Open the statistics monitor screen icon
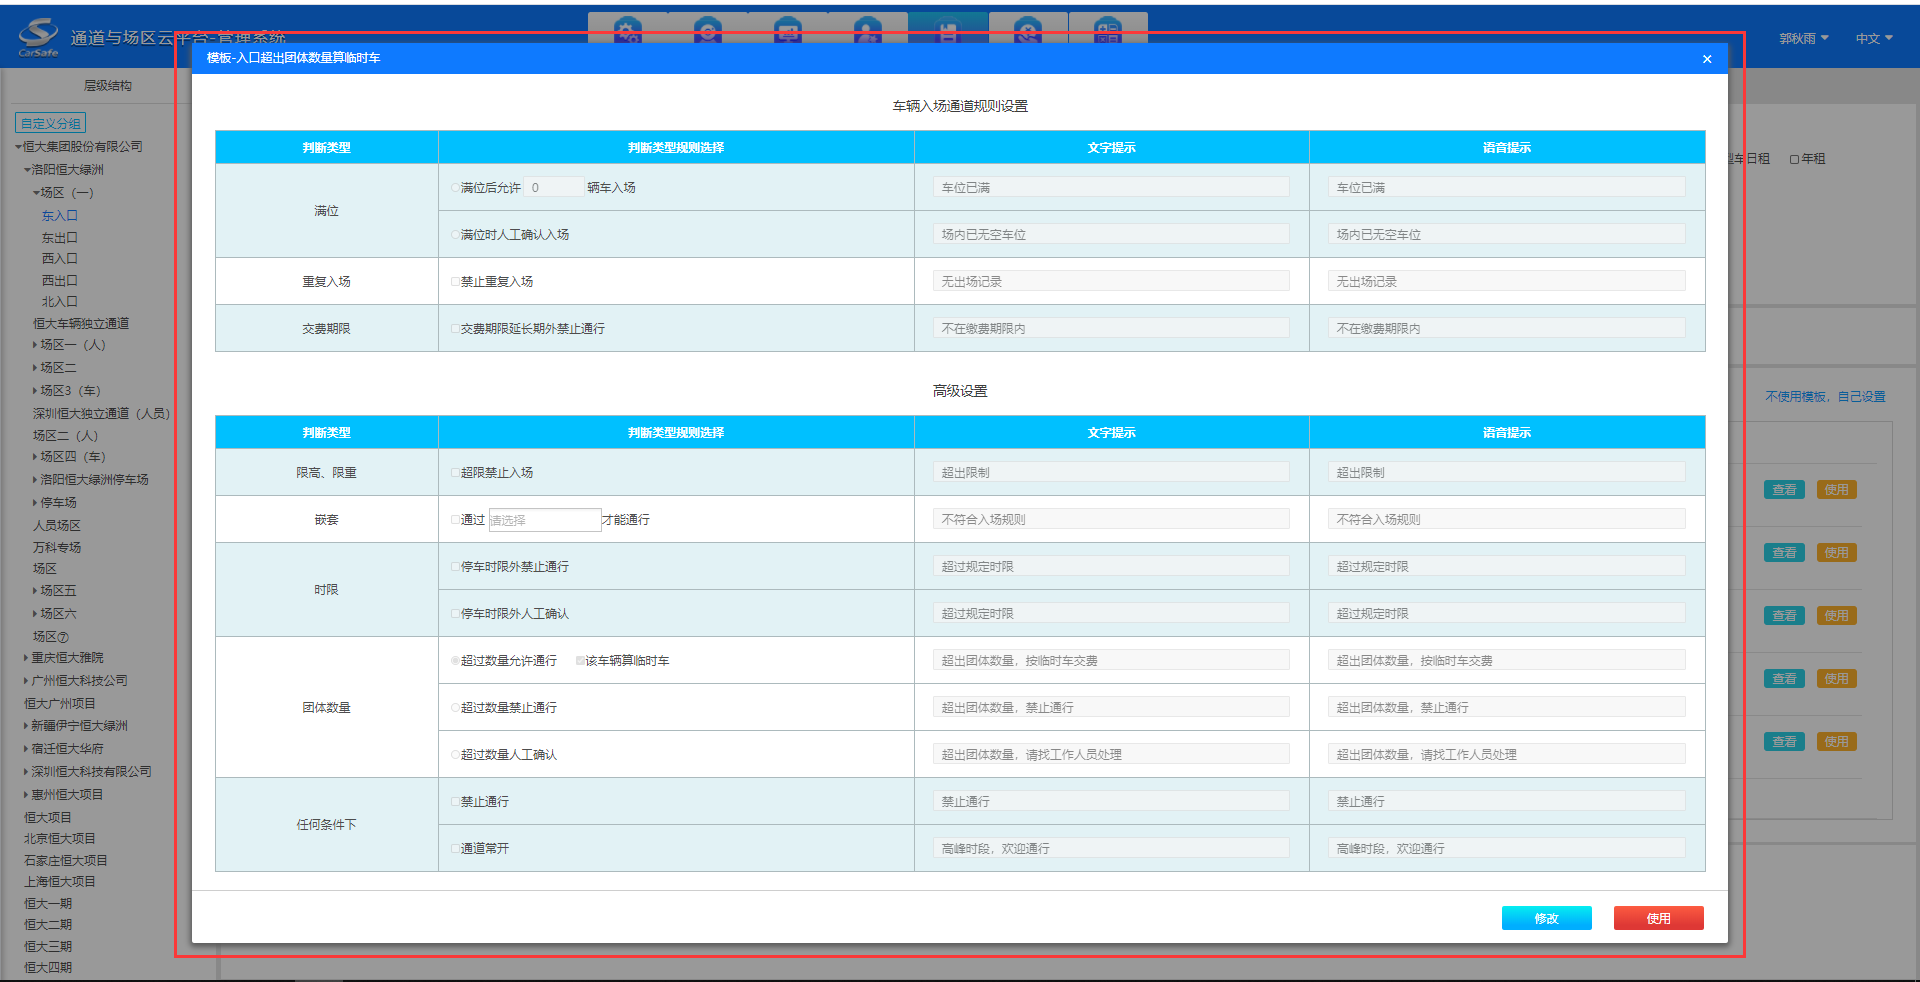The height and width of the screenshot is (982, 1920). tap(788, 30)
